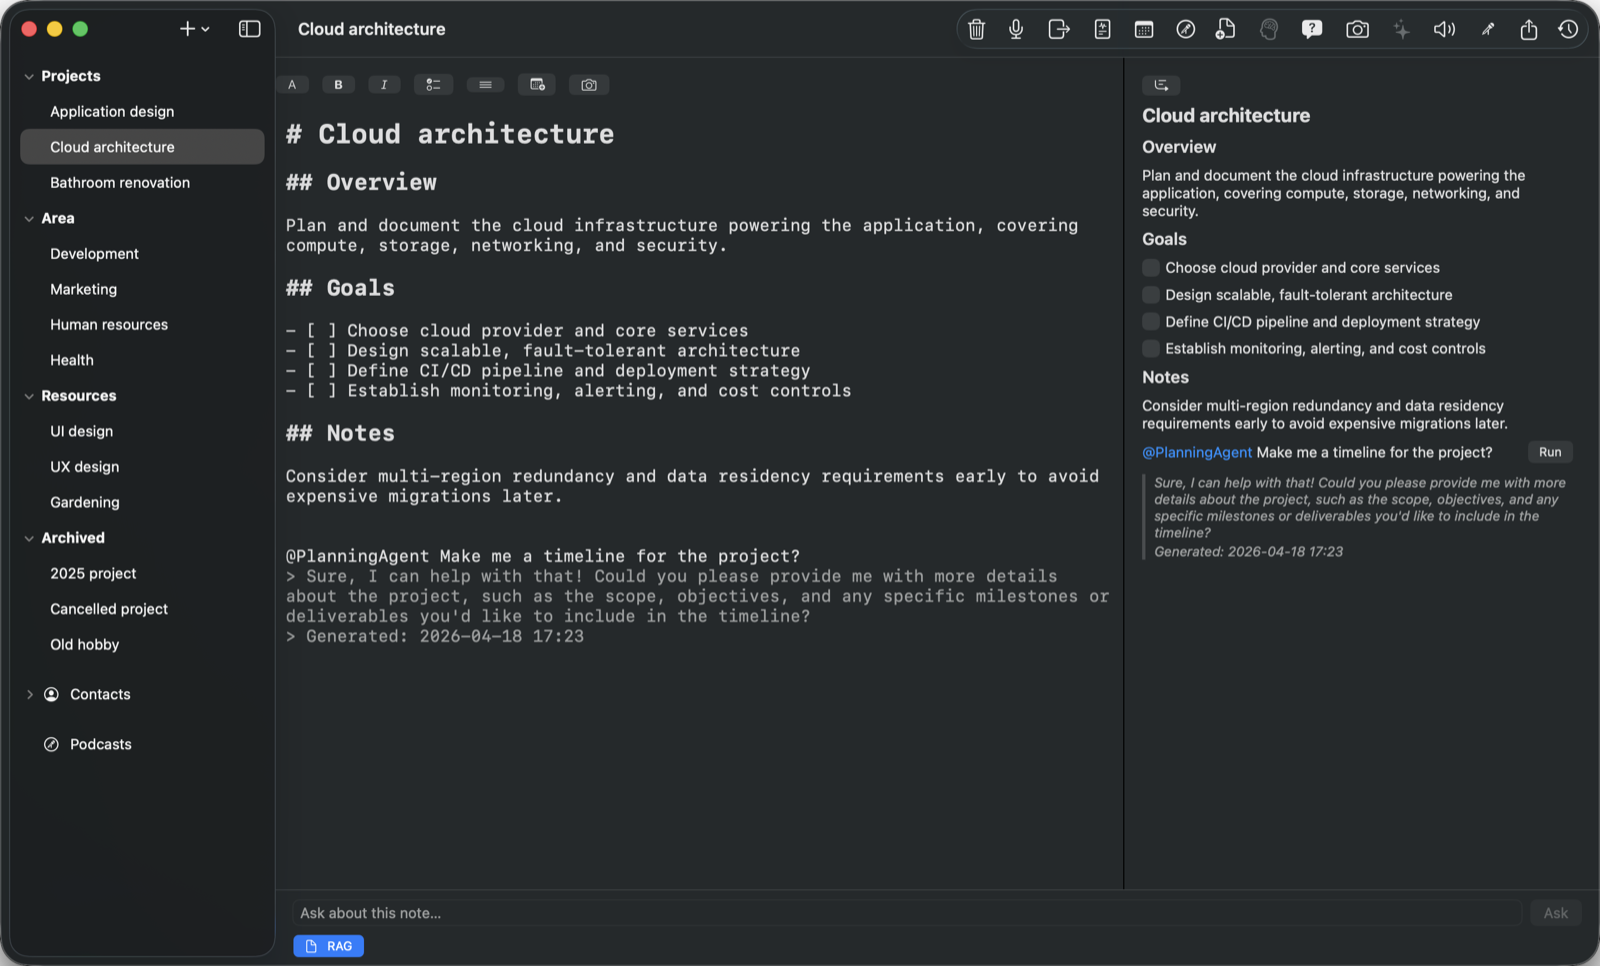Viewport: 1600px width, 966px height.
Task: Toggle the RAG button
Action: pos(328,946)
